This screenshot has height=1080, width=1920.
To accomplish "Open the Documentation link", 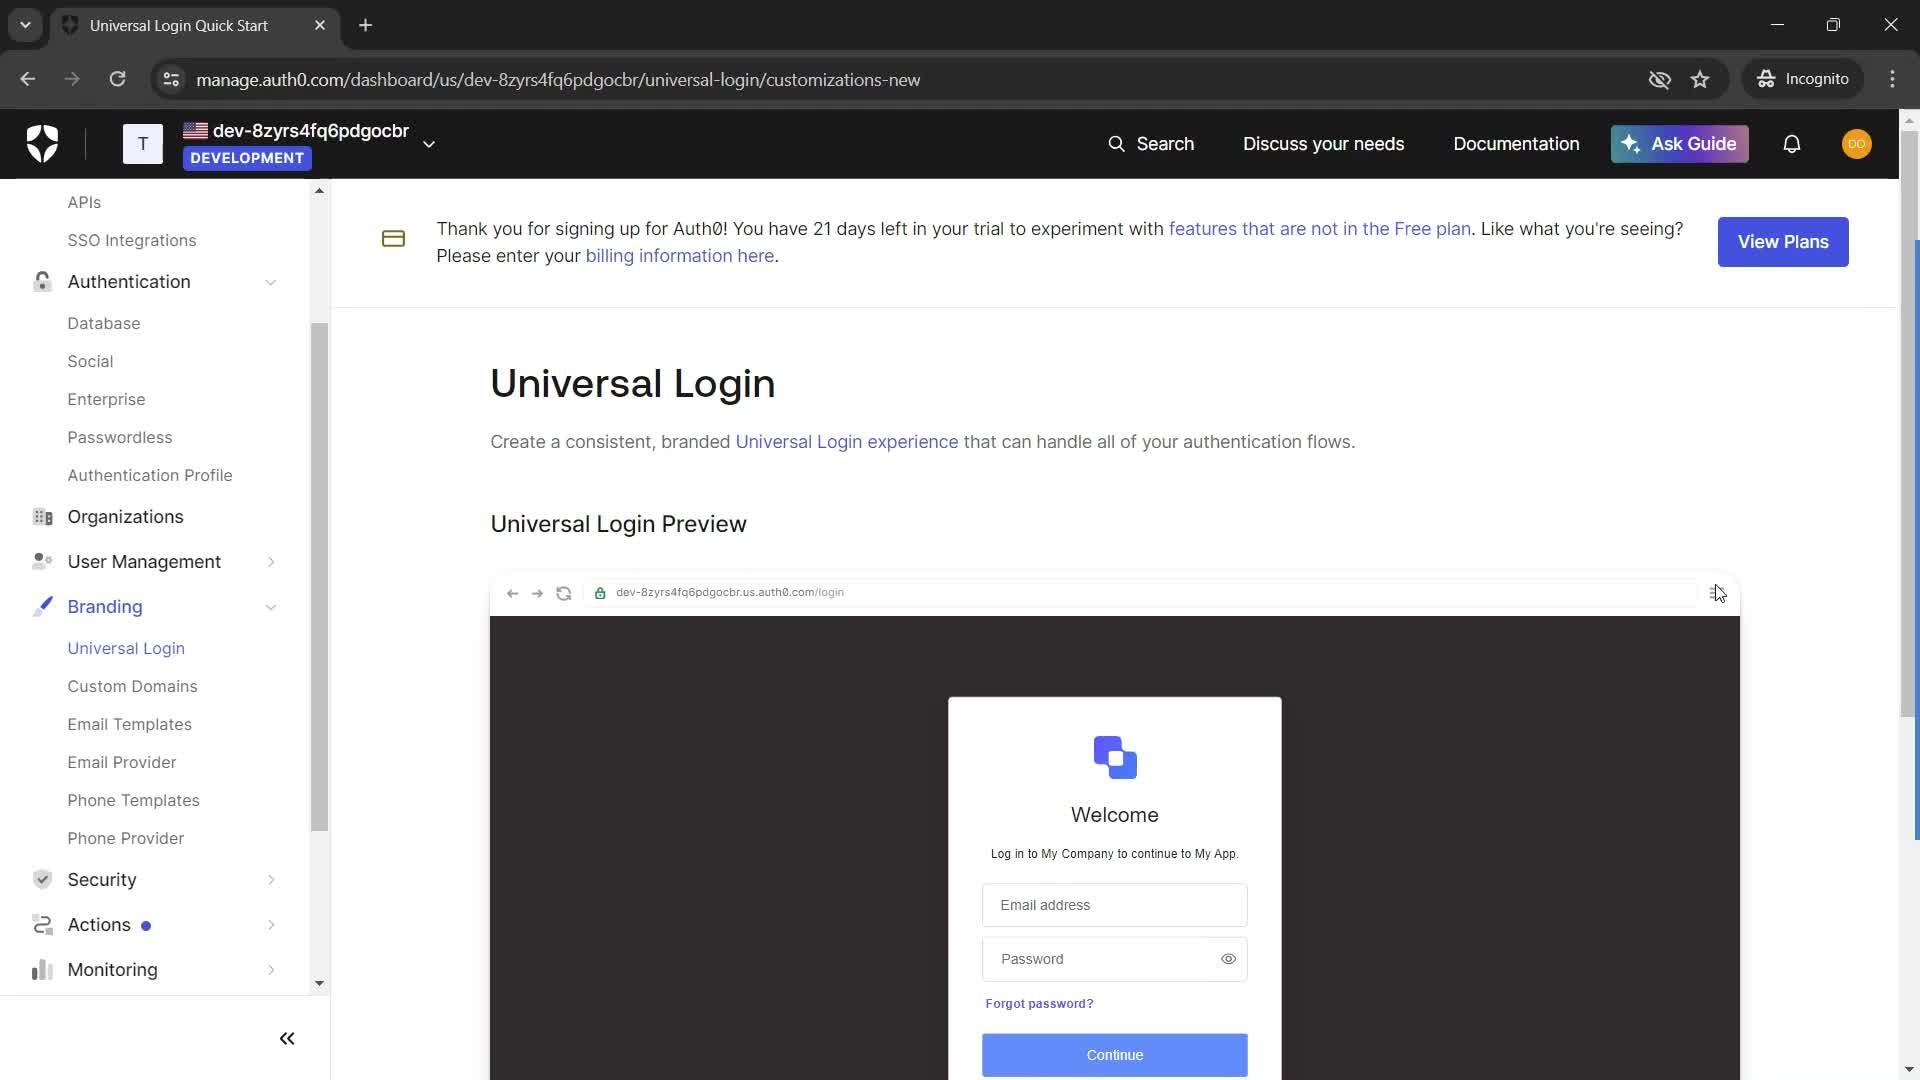I will click(1516, 144).
